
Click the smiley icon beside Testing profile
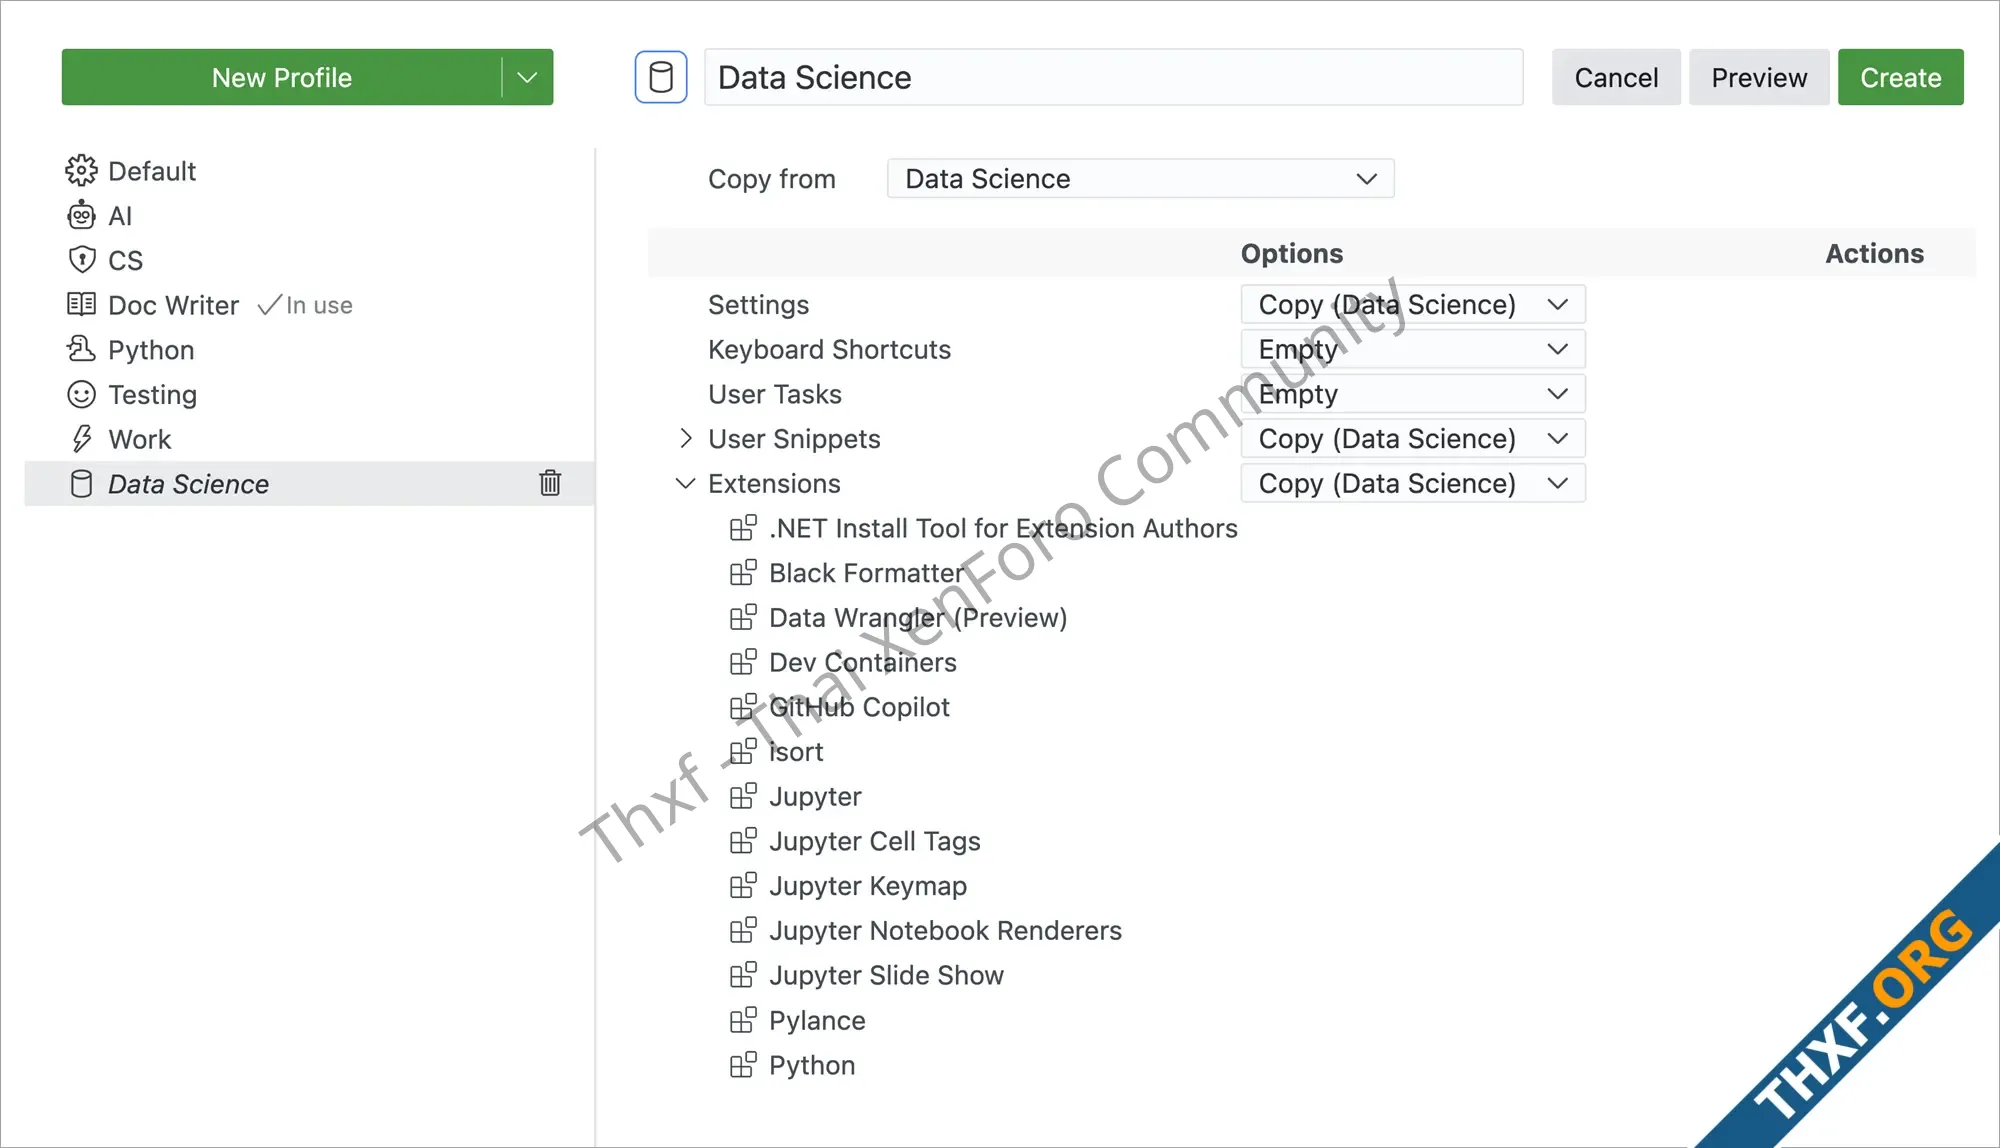tap(81, 394)
